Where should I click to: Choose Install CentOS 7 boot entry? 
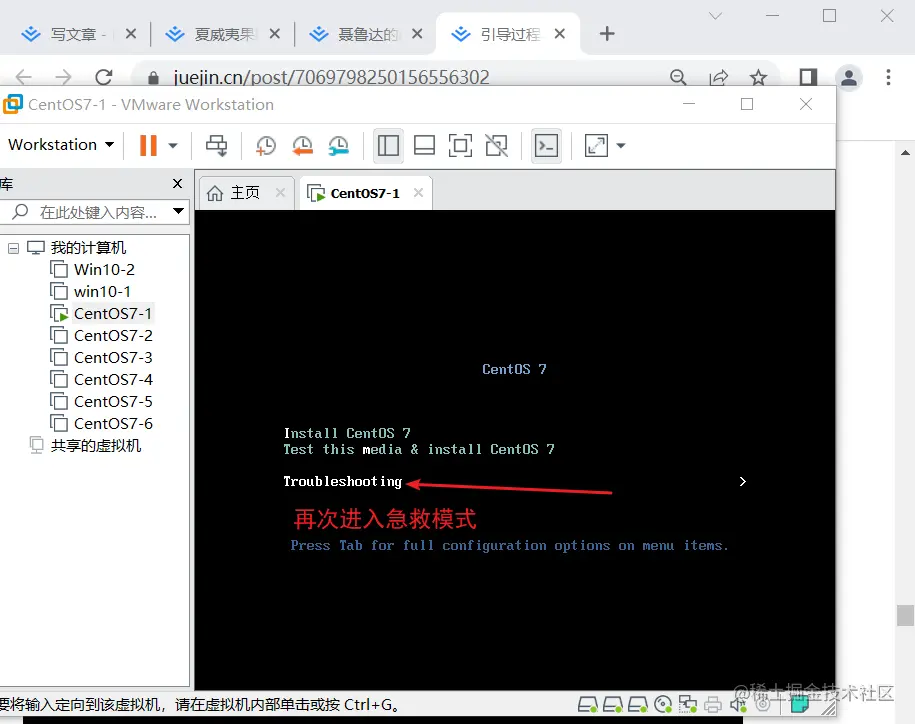(347, 433)
